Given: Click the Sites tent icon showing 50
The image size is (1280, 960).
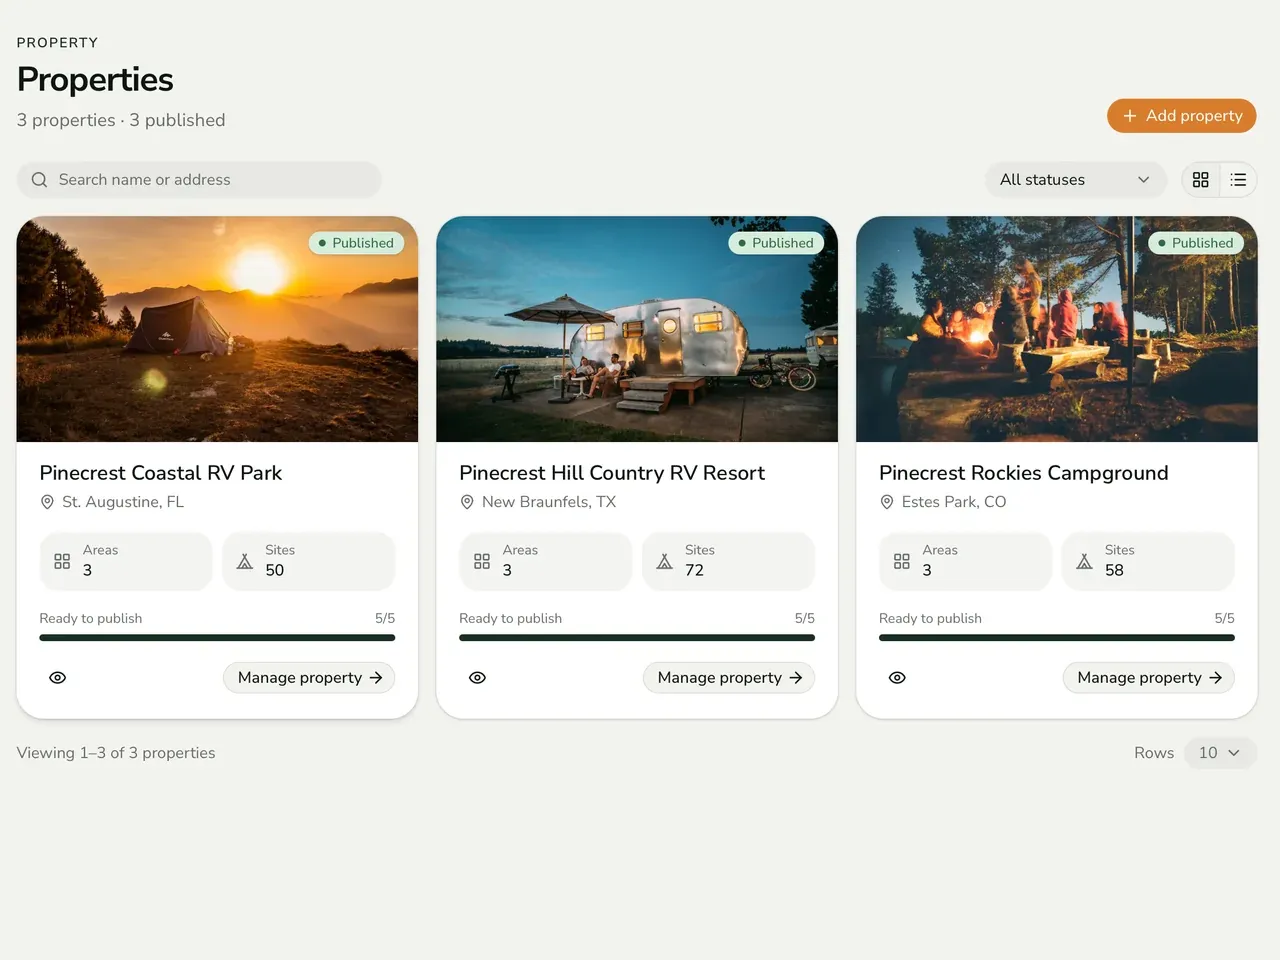Looking at the screenshot, I should point(245,561).
